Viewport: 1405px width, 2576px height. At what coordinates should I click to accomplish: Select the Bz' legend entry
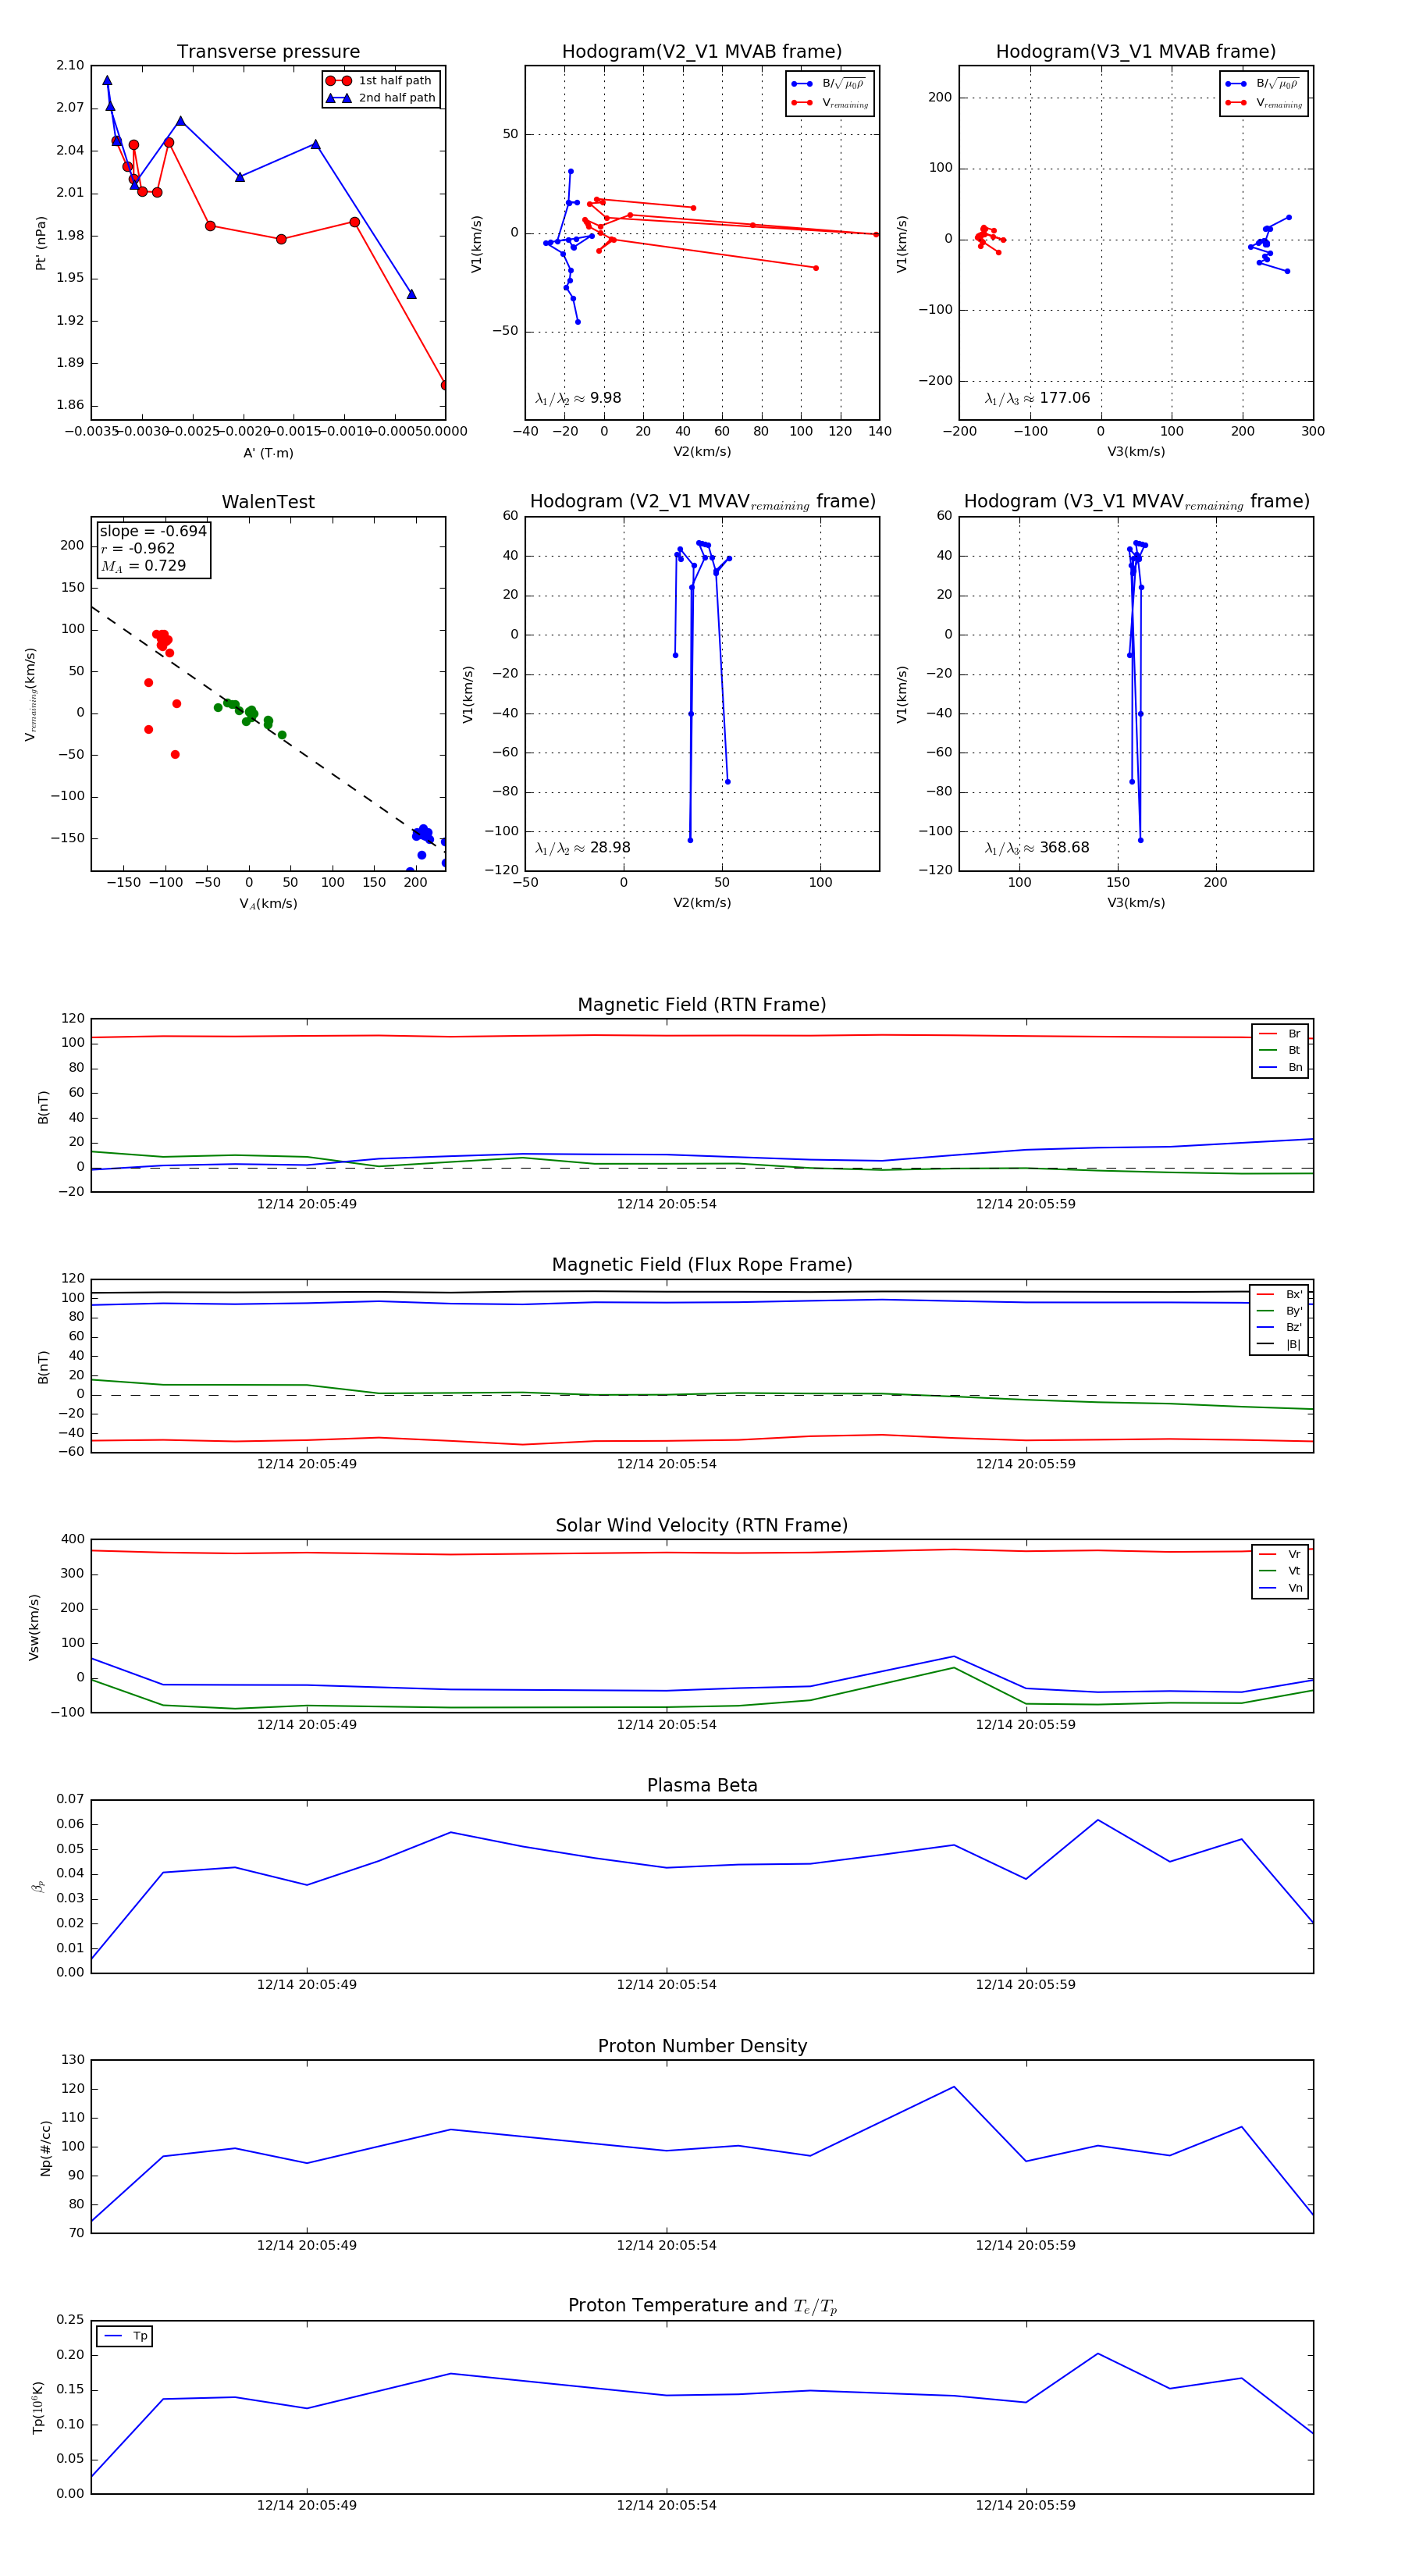point(1279,1328)
